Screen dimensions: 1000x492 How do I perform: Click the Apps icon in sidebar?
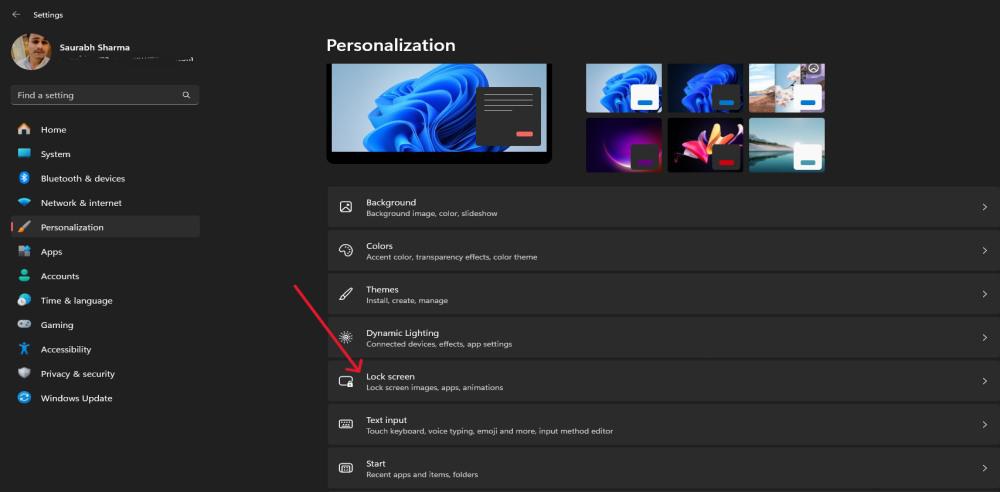pyautogui.click(x=24, y=251)
